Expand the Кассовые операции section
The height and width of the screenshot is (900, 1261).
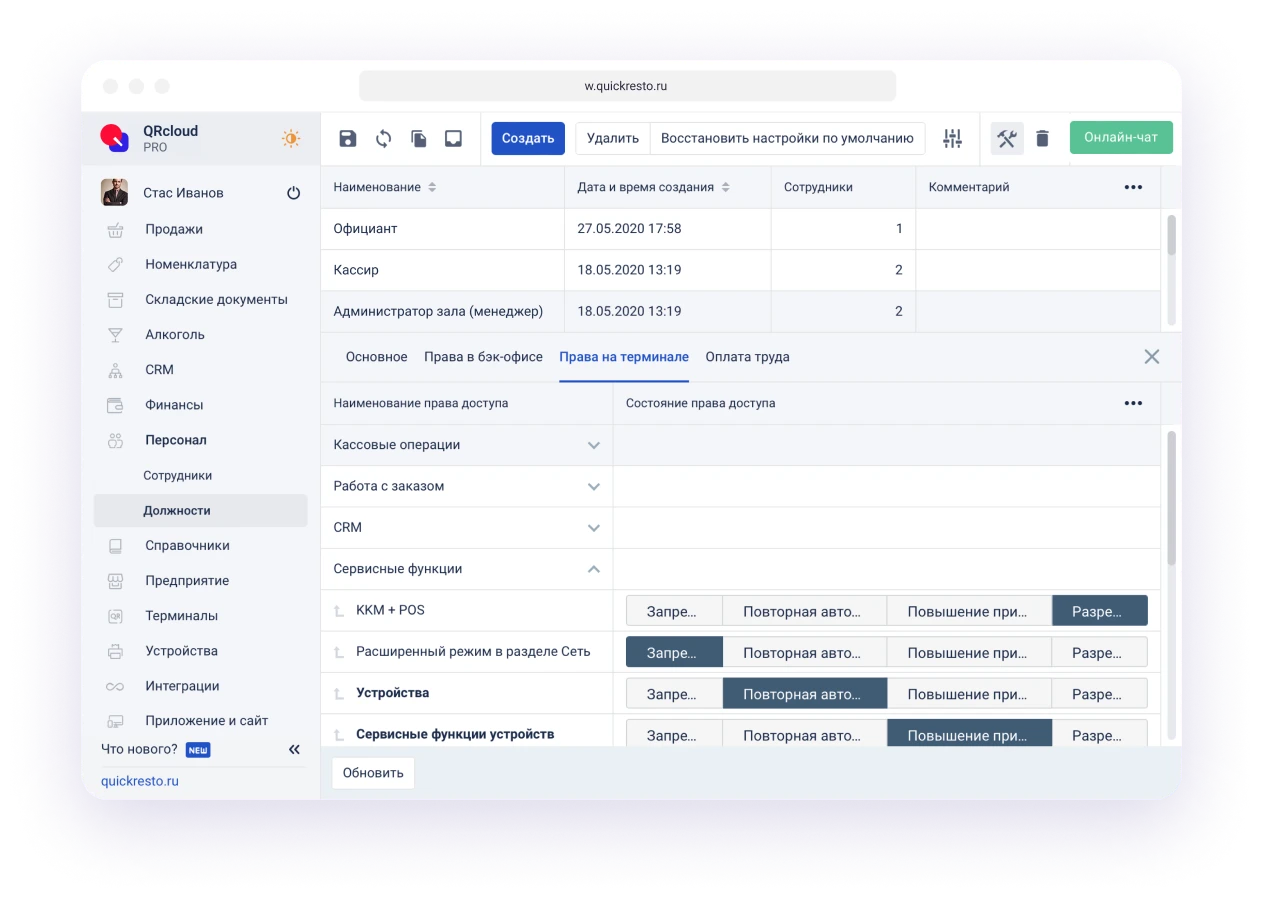click(x=593, y=445)
